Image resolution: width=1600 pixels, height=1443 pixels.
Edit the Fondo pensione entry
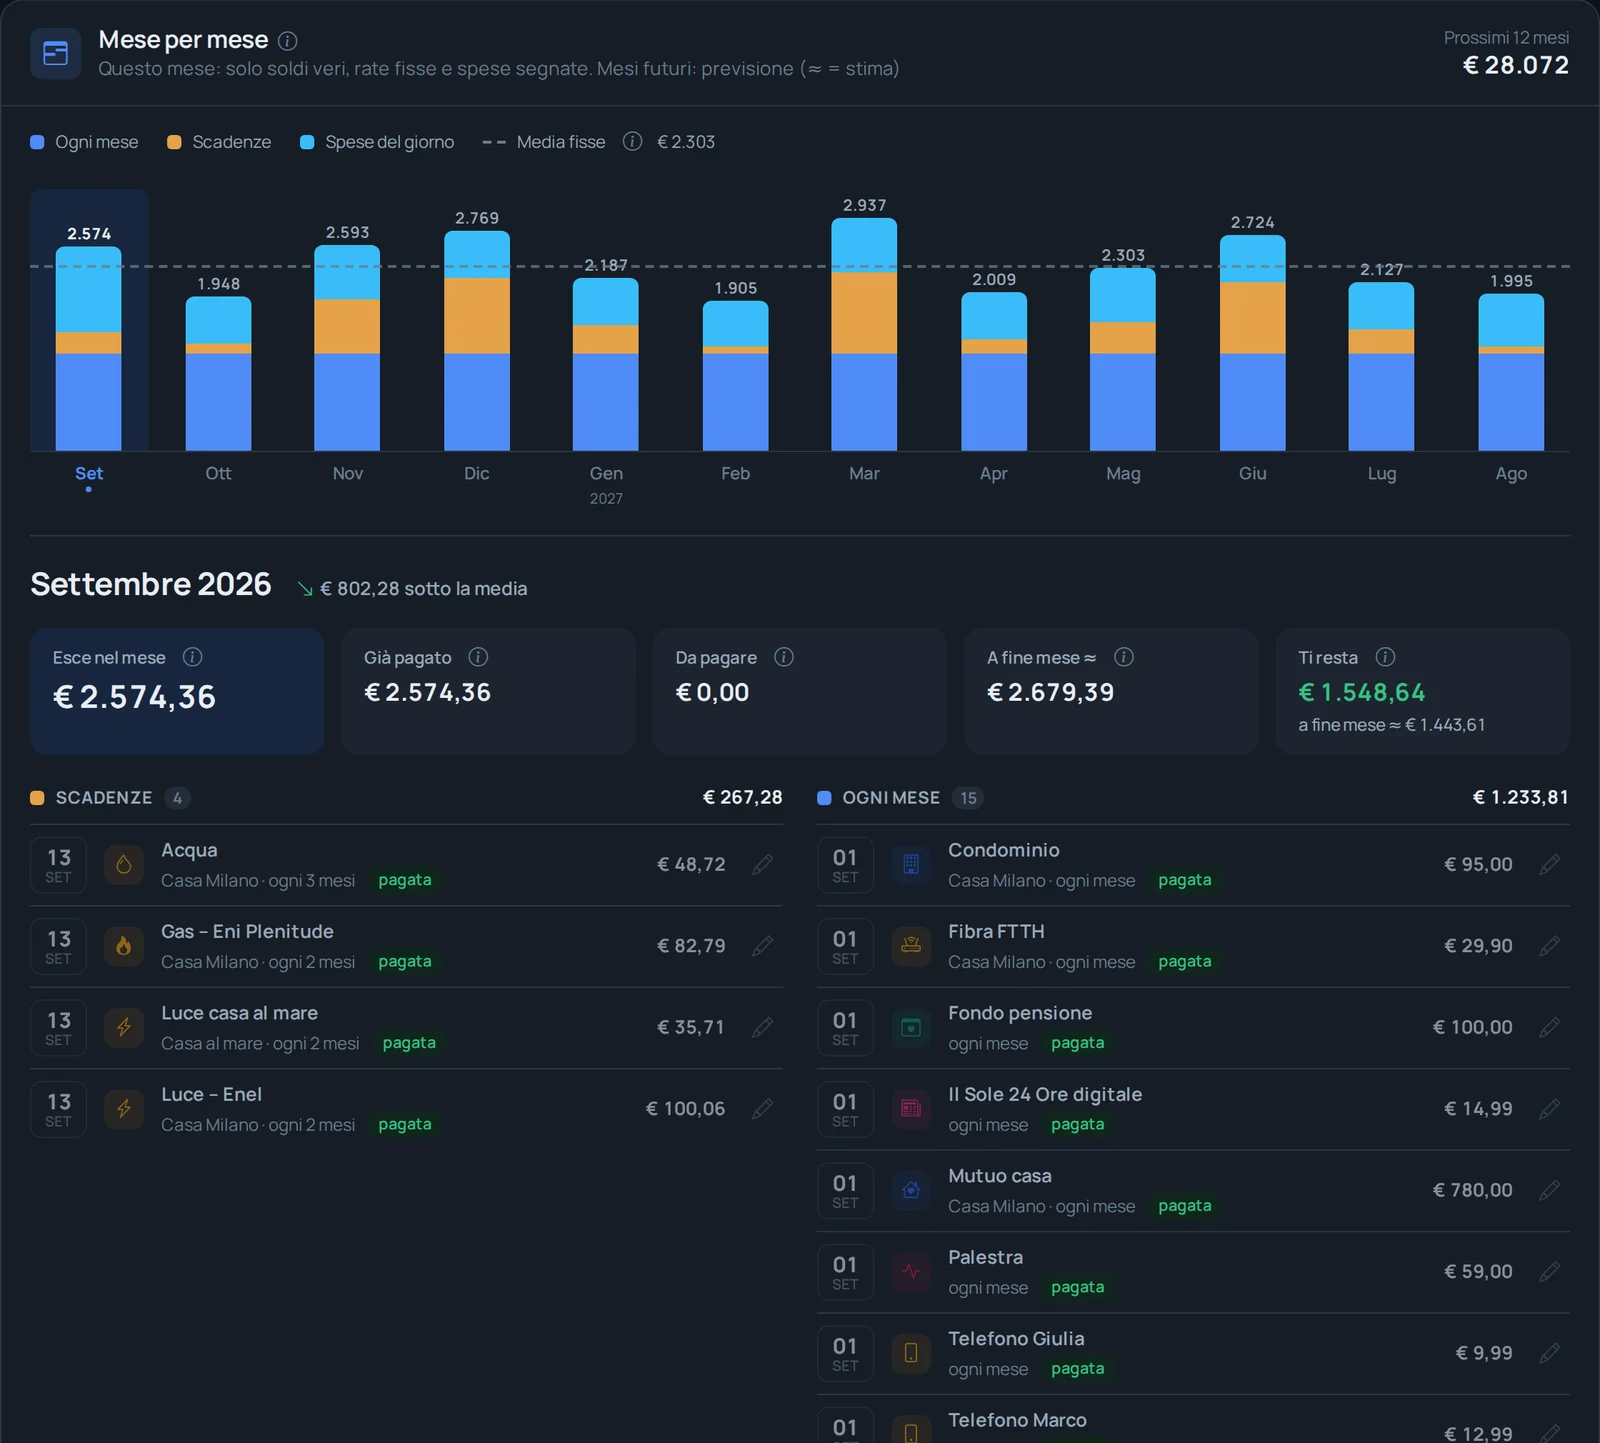(x=1550, y=1027)
